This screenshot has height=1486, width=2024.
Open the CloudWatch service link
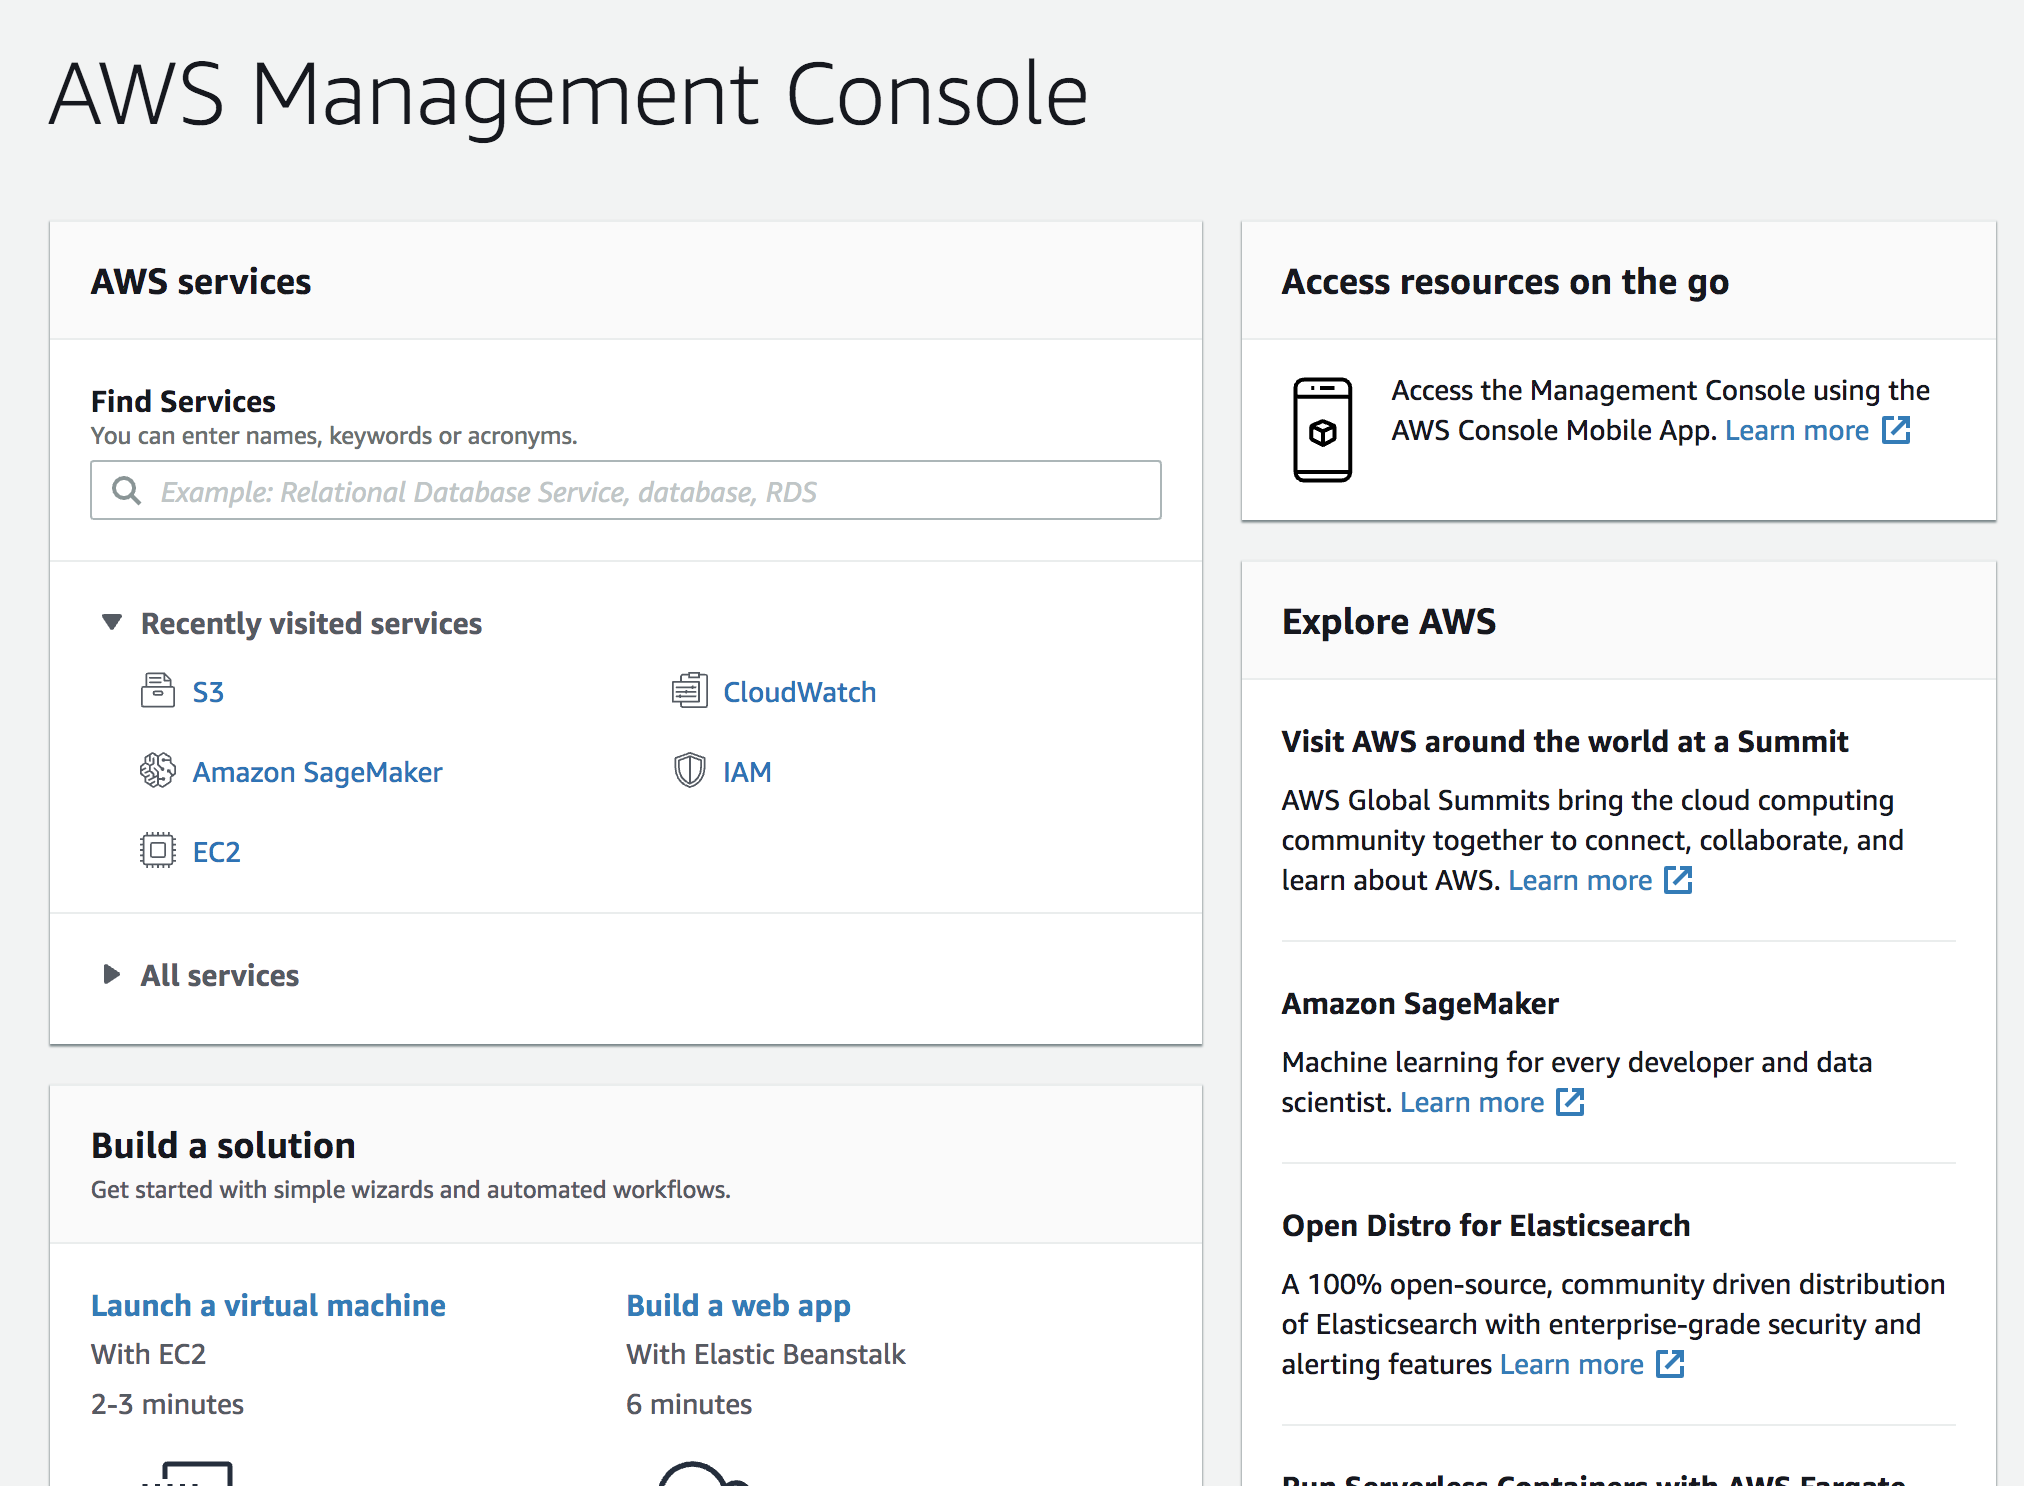point(799,692)
